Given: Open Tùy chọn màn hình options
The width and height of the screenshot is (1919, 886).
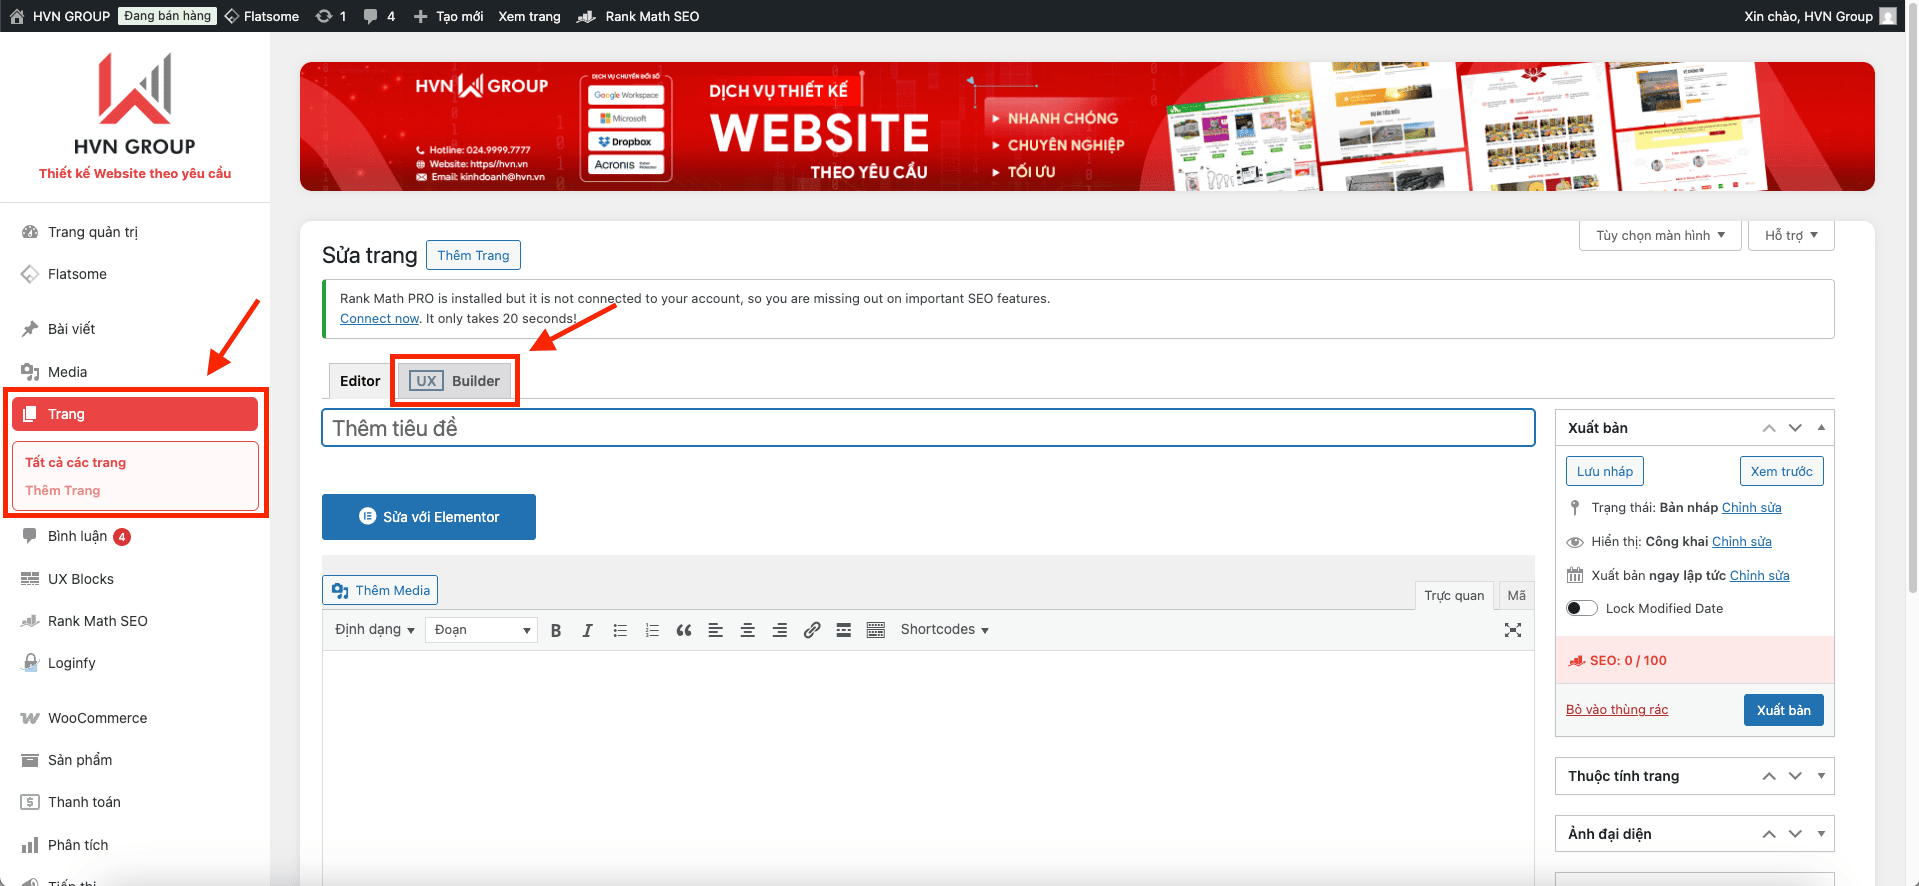Looking at the screenshot, I should point(1660,236).
